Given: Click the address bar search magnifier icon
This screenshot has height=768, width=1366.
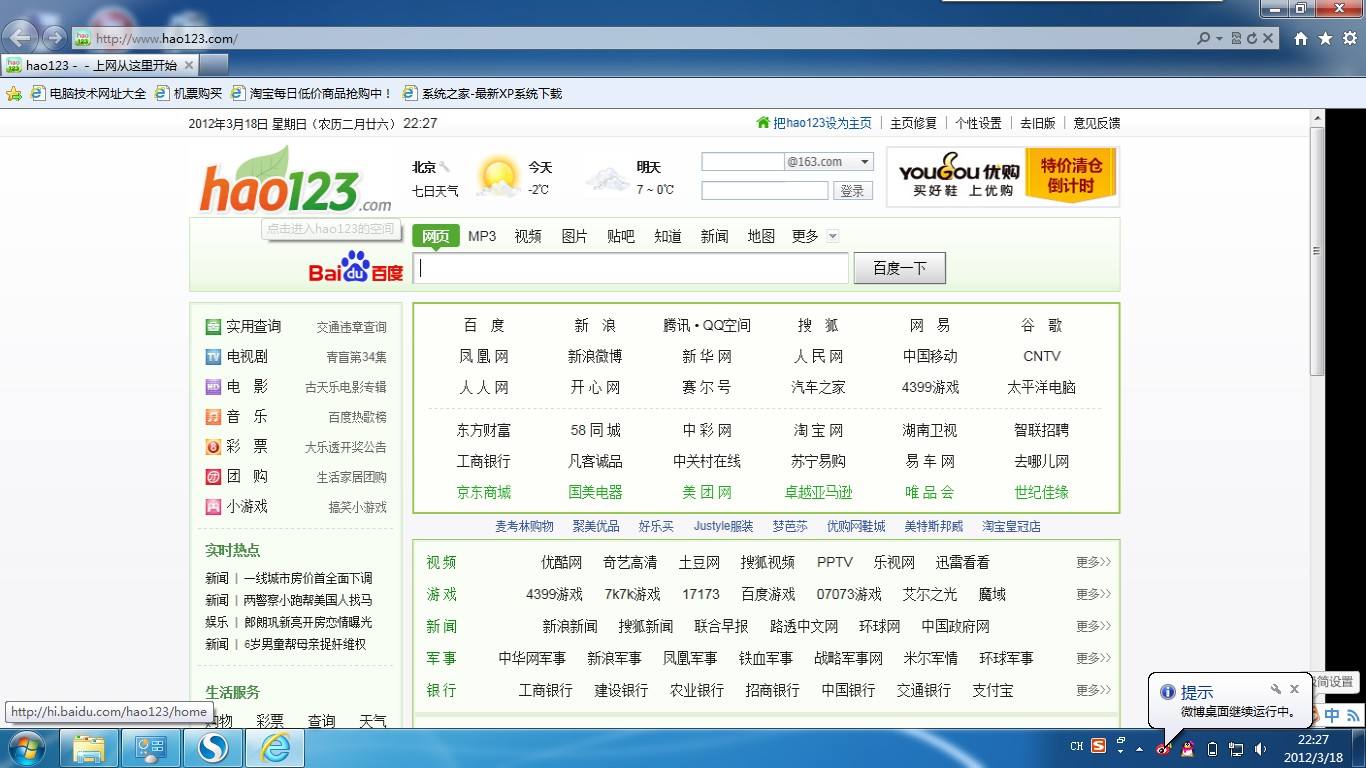Looking at the screenshot, I should [1204, 38].
